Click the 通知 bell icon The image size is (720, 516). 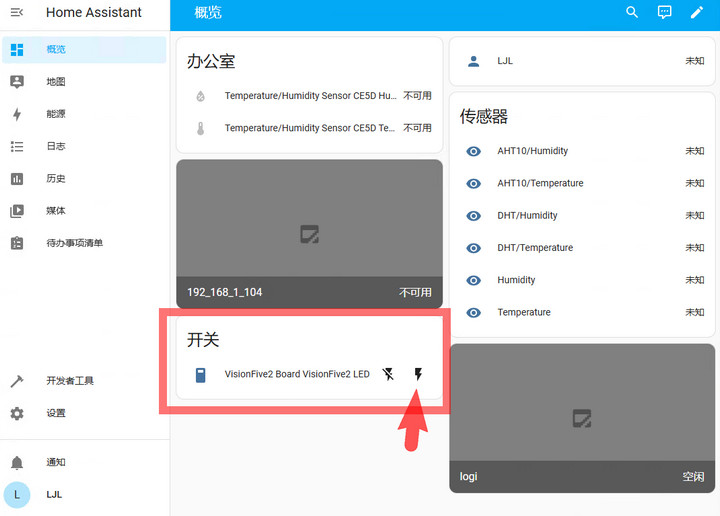coord(17,462)
